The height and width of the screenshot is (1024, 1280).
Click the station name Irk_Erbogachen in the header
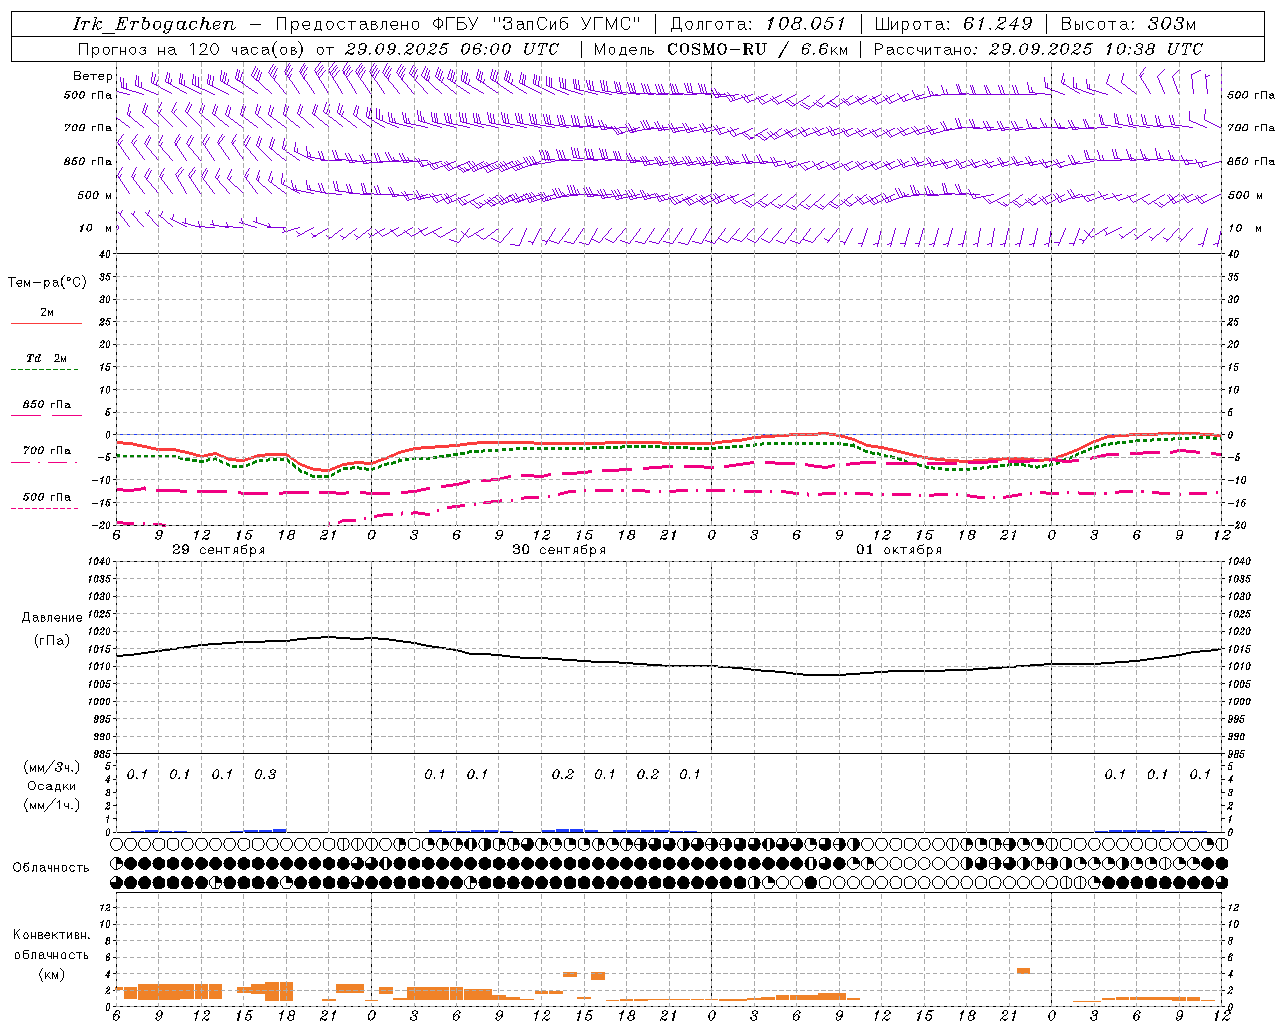(x=154, y=24)
